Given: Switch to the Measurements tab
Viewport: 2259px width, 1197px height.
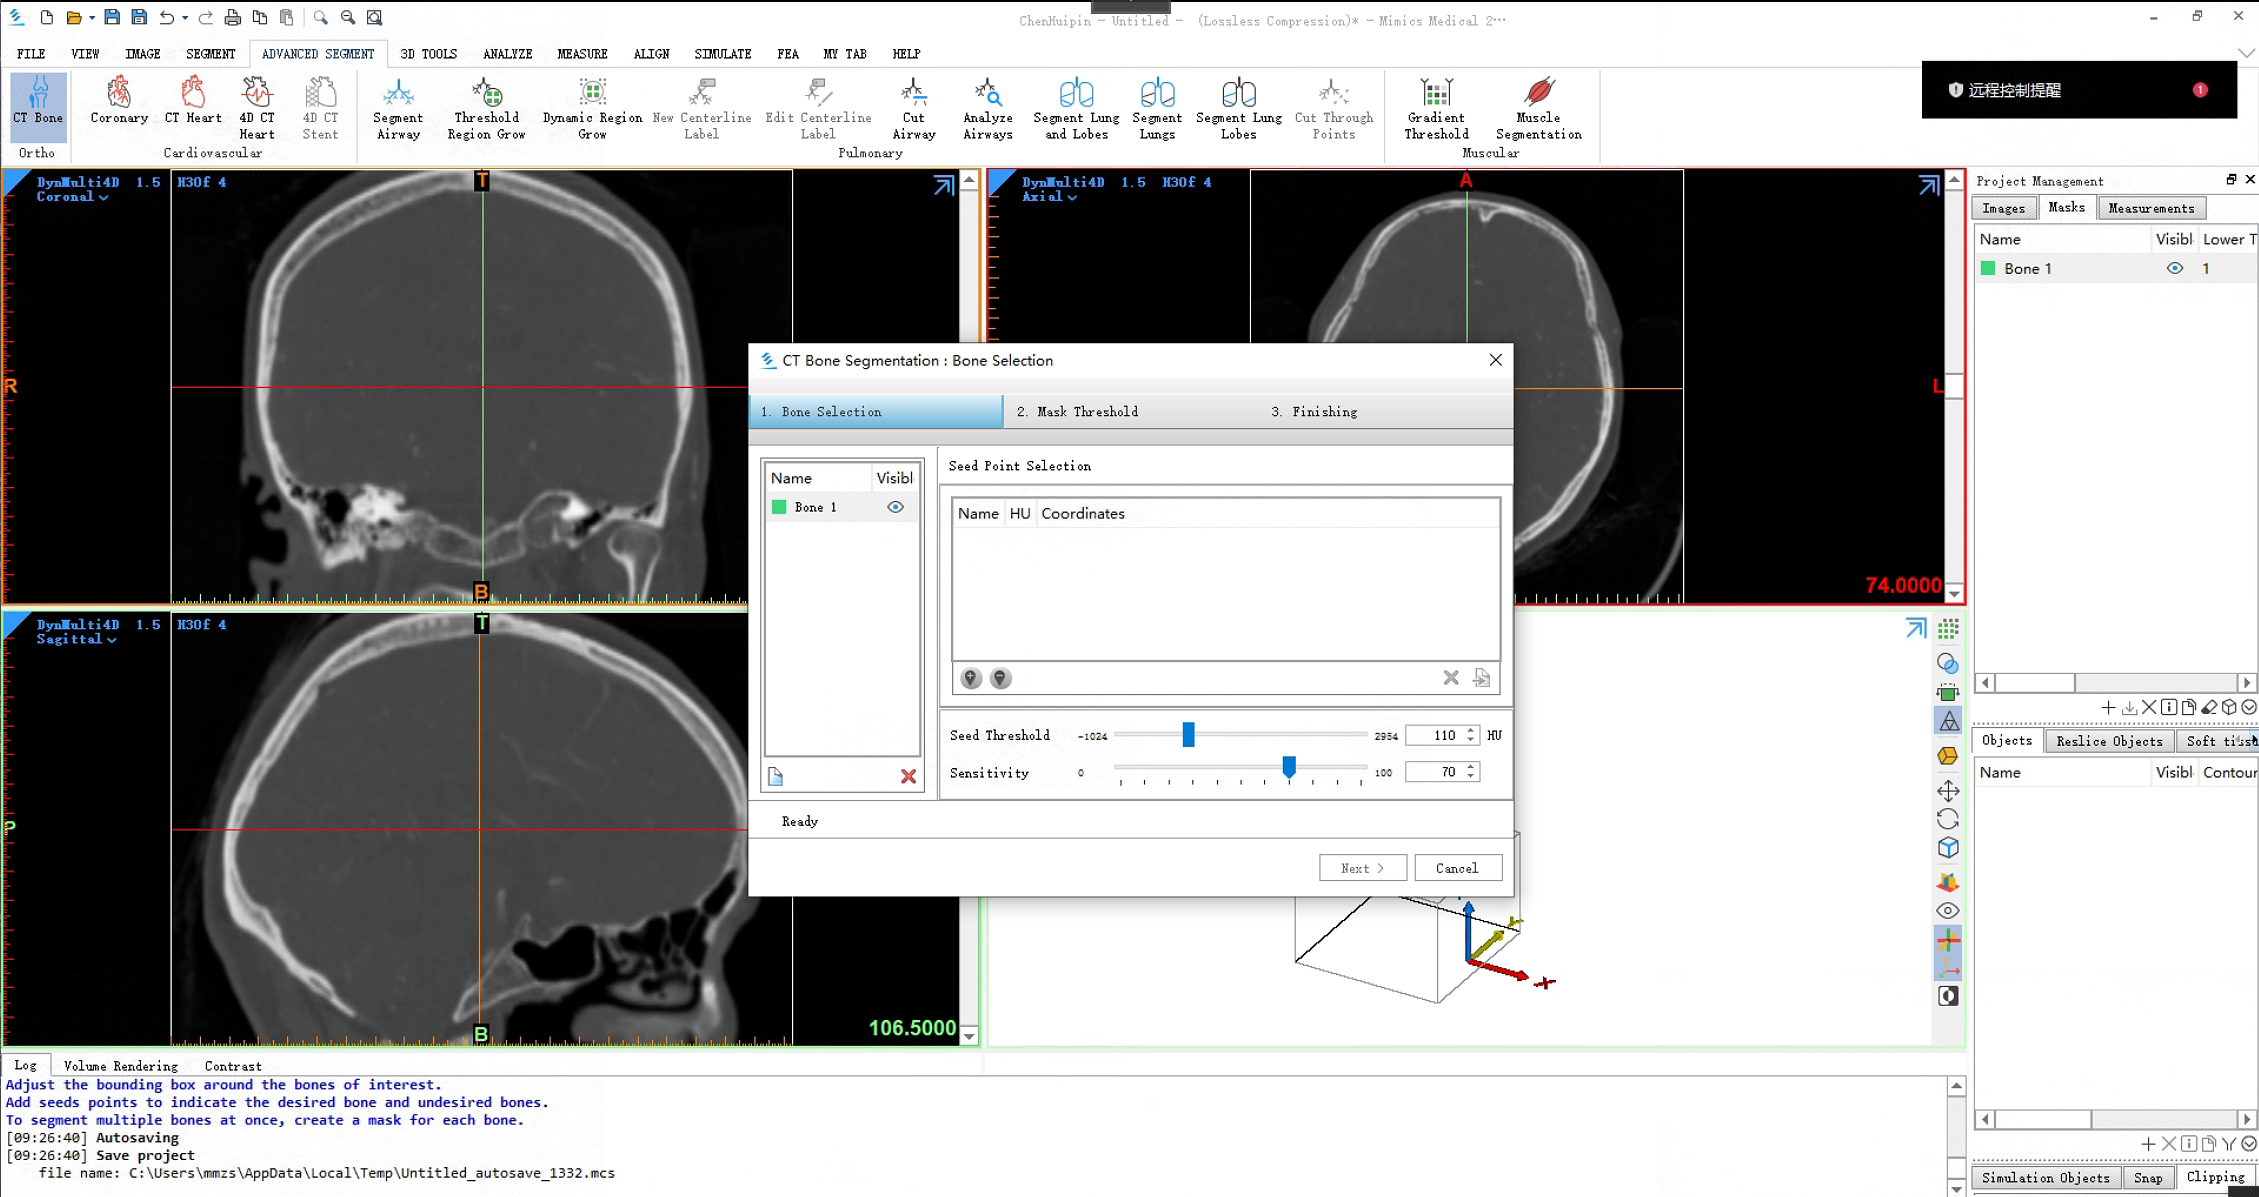Looking at the screenshot, I should pos(2151,208).
